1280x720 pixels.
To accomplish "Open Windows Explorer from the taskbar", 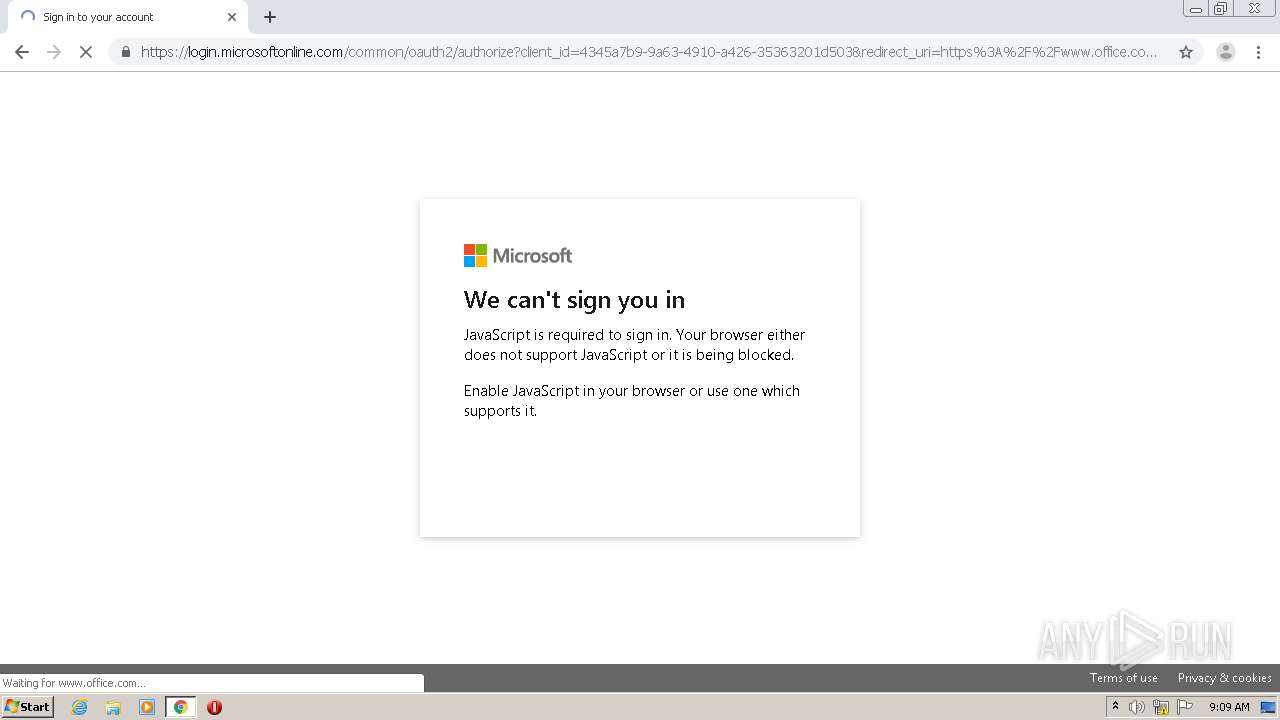I will [113, 707].
